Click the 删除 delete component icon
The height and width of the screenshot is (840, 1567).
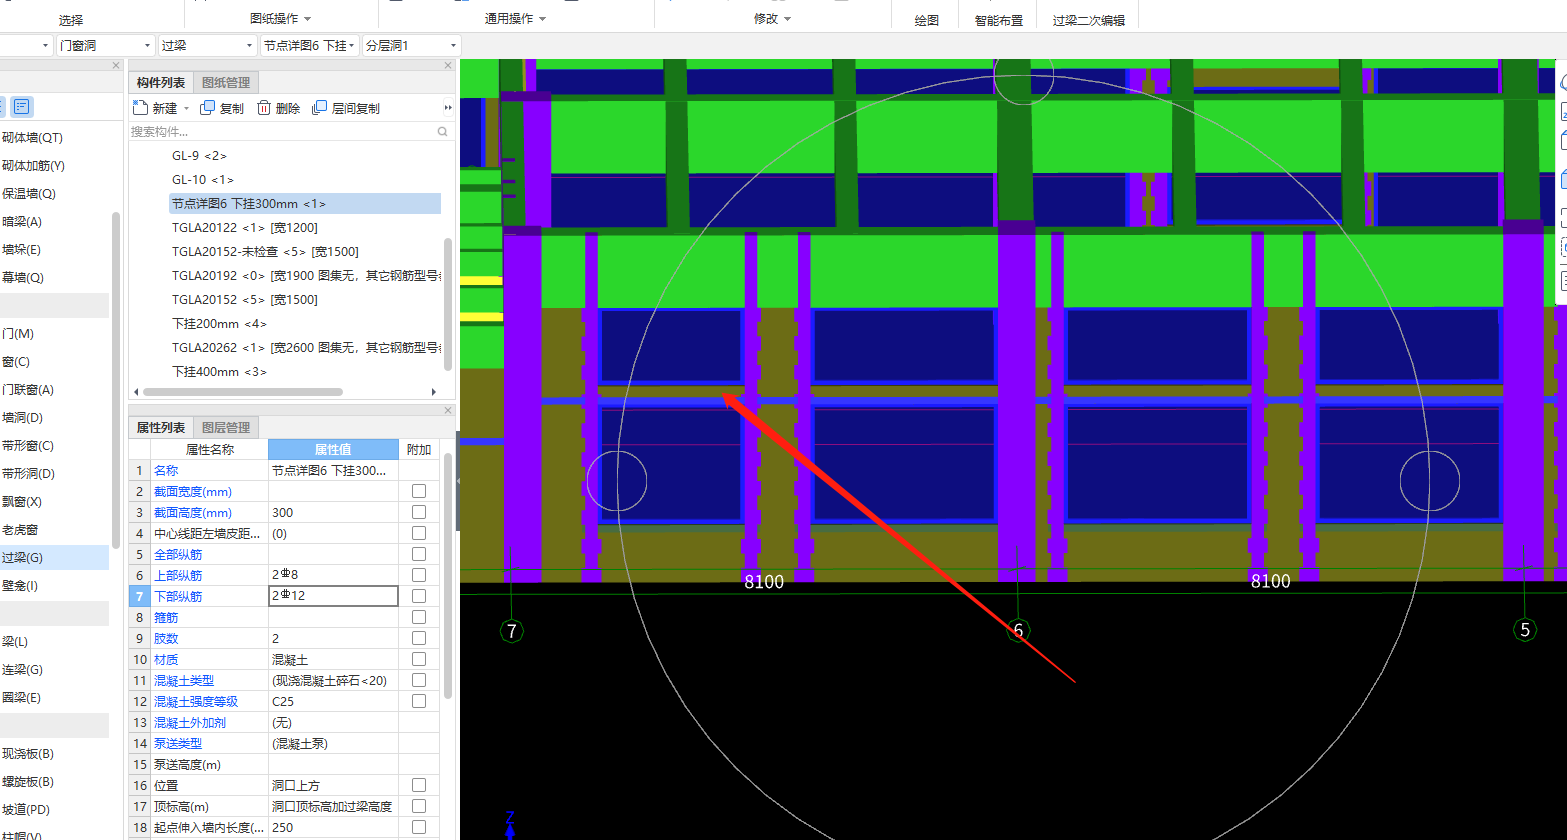(x=264, y=108)
